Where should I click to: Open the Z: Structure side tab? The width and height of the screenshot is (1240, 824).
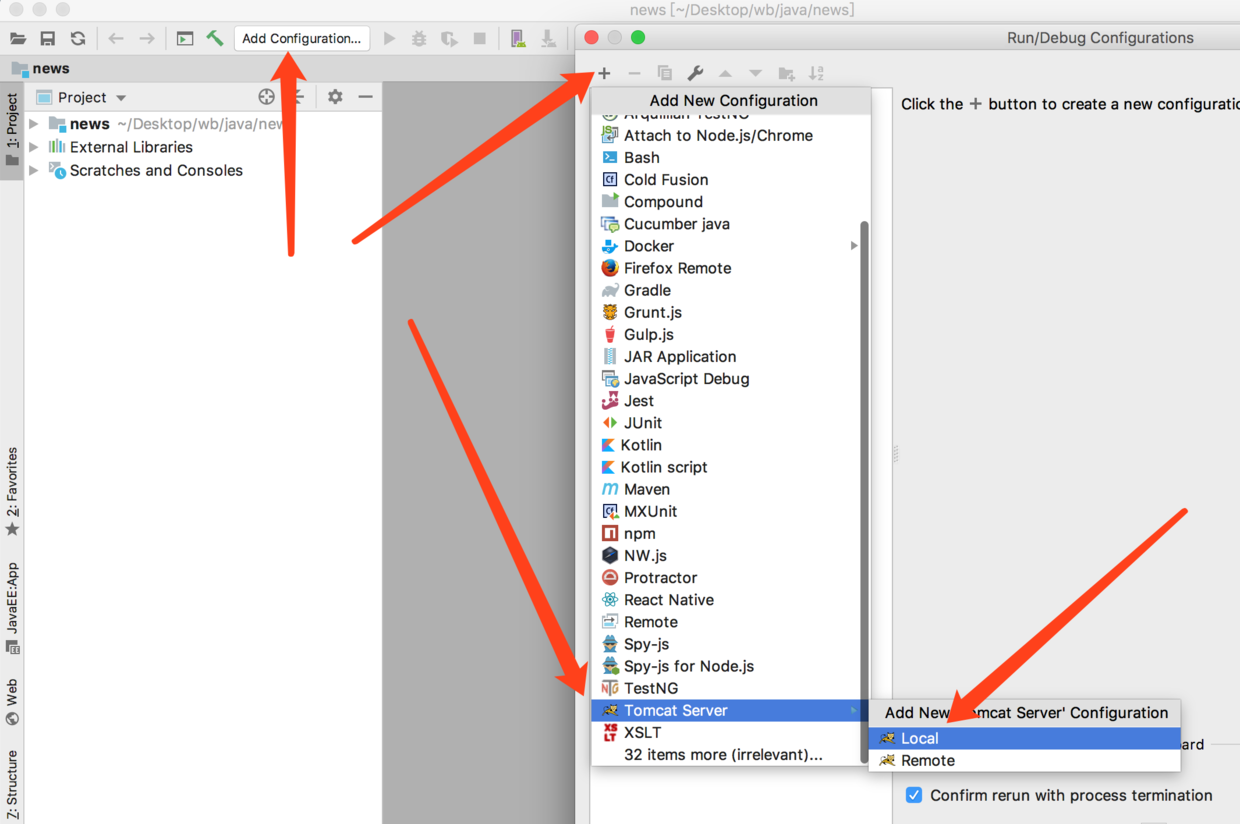click(12, 783)
